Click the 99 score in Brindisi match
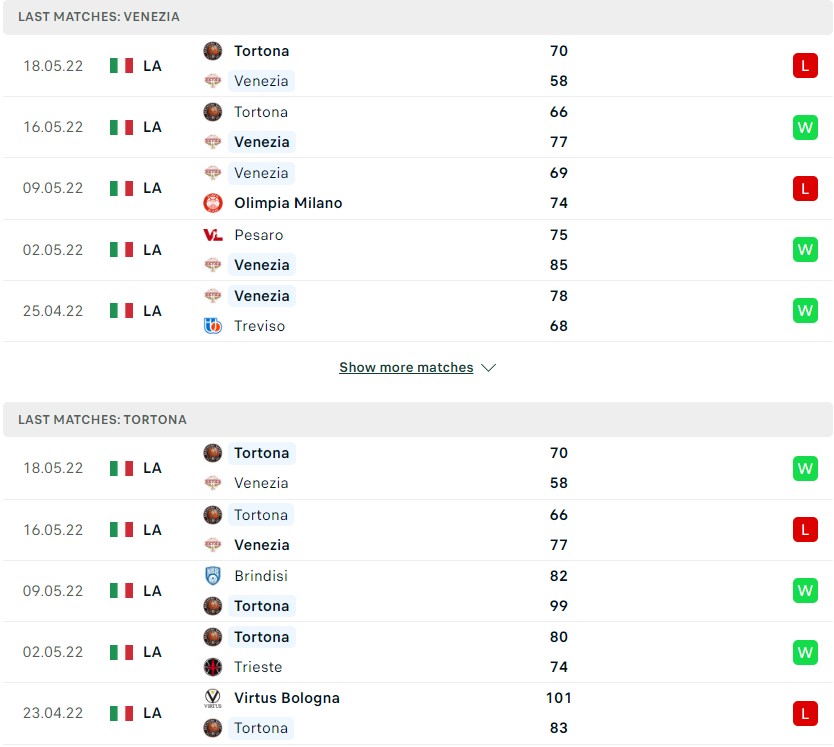The width and height of the screenshot is (834, 747). point(558,606)
